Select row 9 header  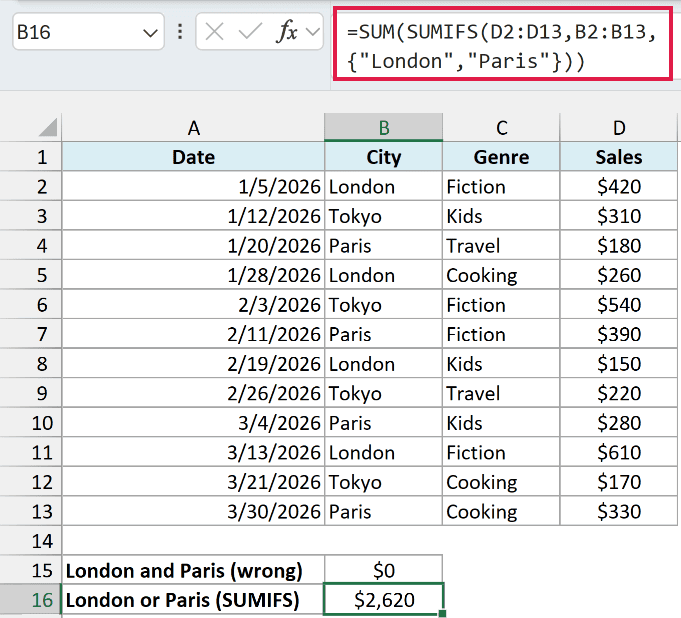[x=31, y=393]
